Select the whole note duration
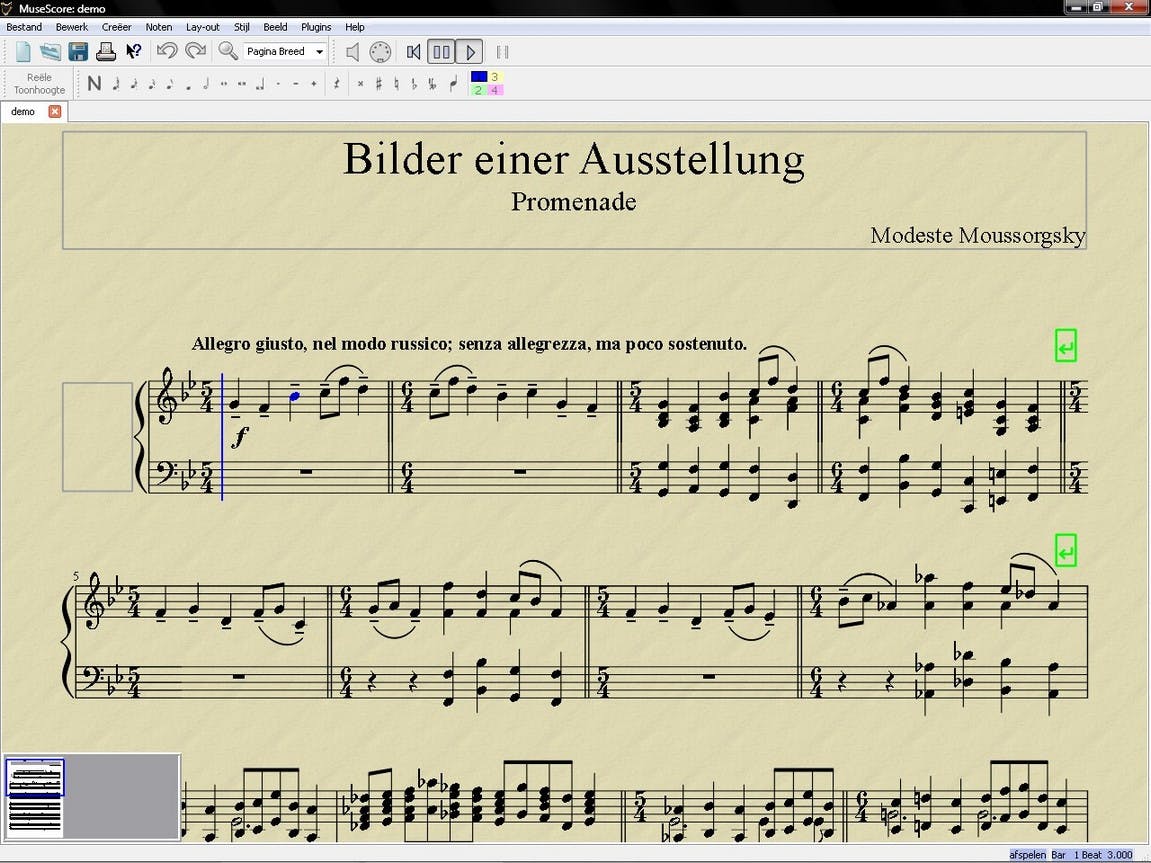This screenshot has width=1151, height=863. pos(224,84)
